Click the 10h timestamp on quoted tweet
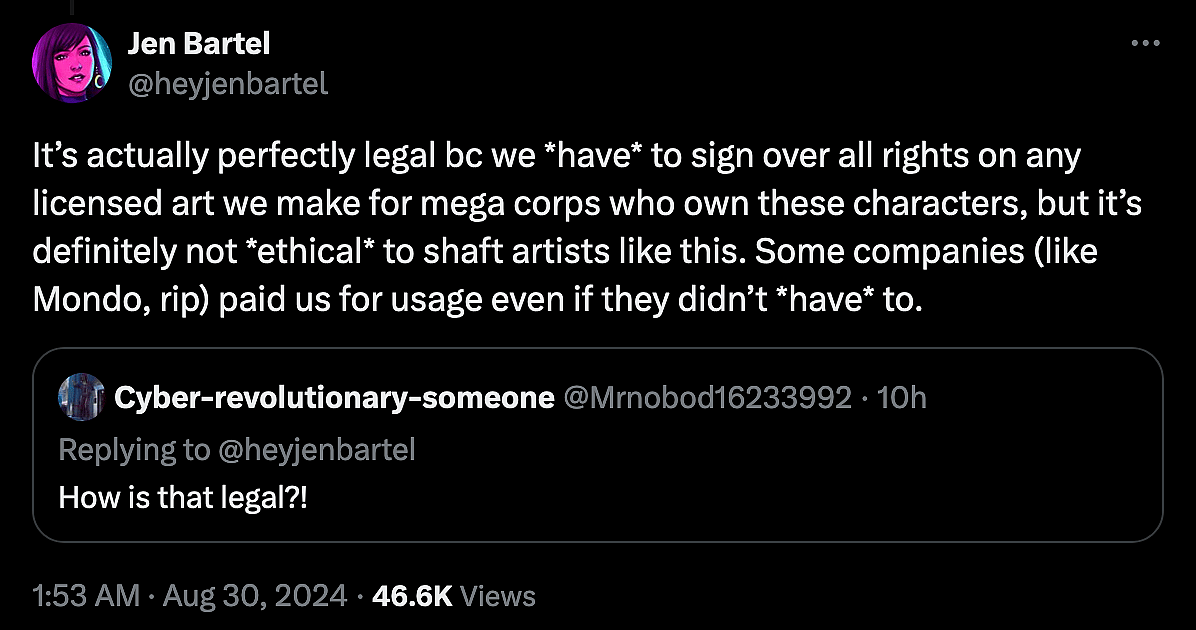This screenshot has width=1196, height=630. (x=902, y=398)
